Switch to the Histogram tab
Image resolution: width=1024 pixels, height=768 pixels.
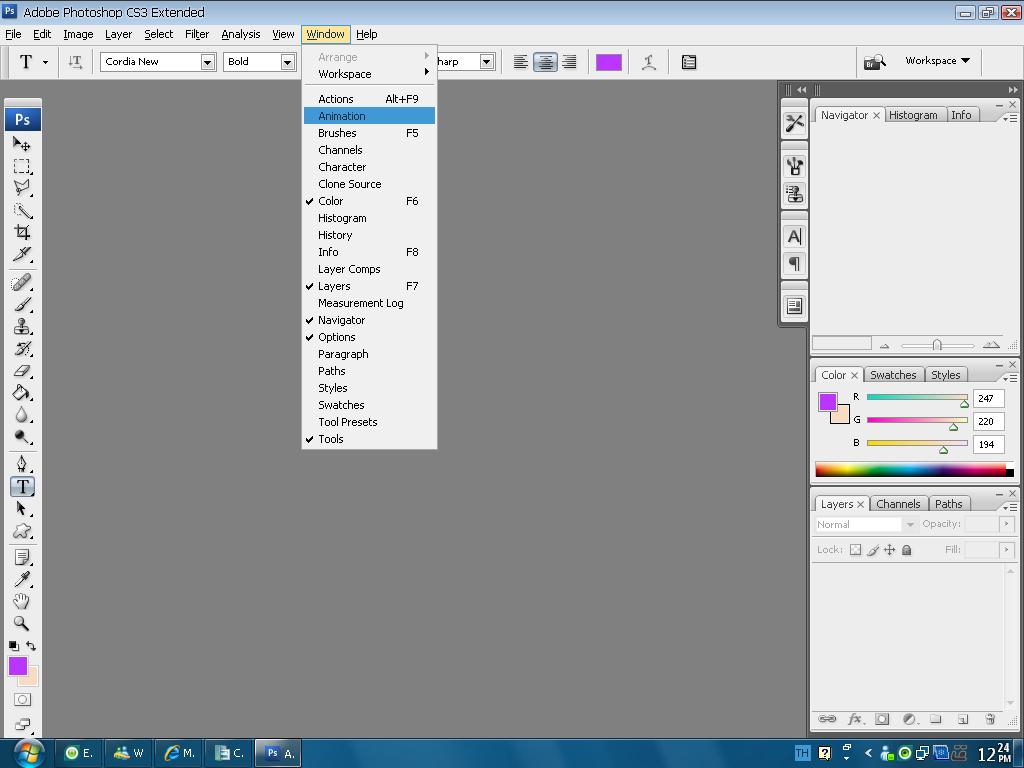click(x=913, y=115)
